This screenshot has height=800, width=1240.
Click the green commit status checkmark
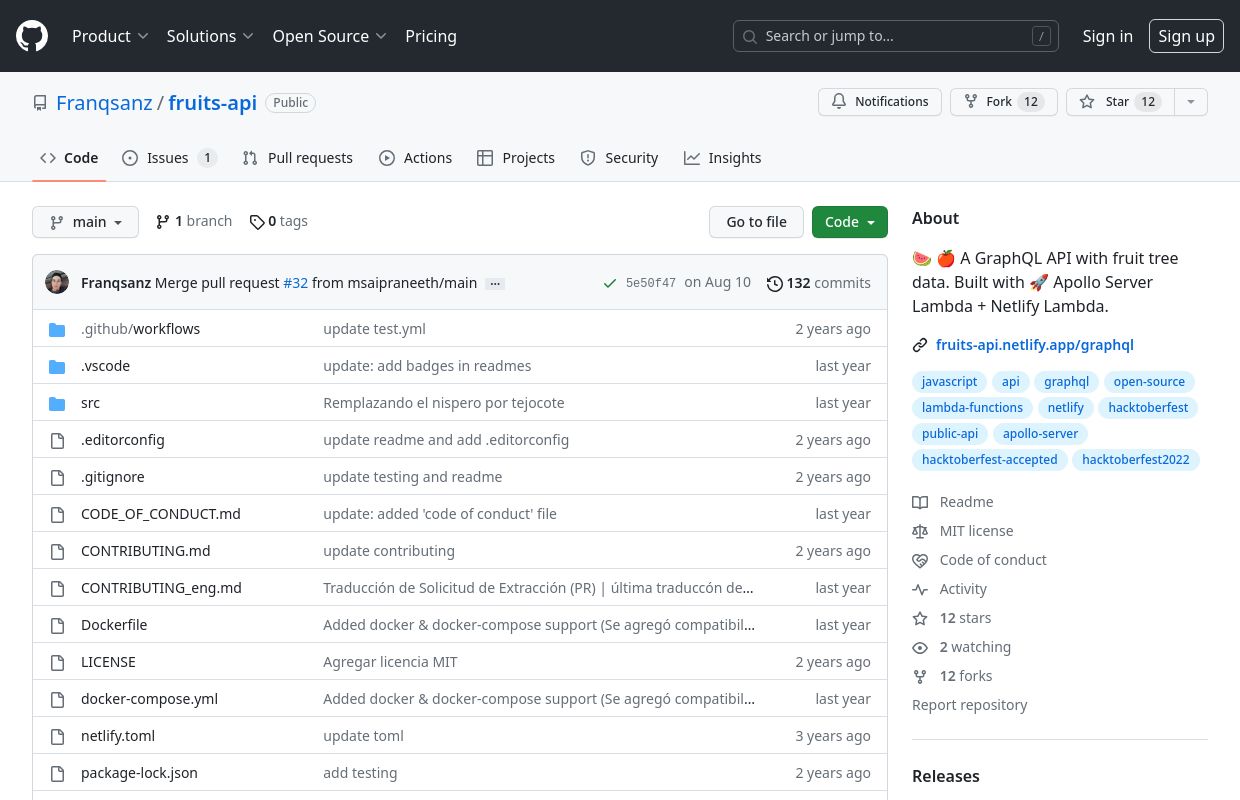pyautogui.click(x=610, y=284)
